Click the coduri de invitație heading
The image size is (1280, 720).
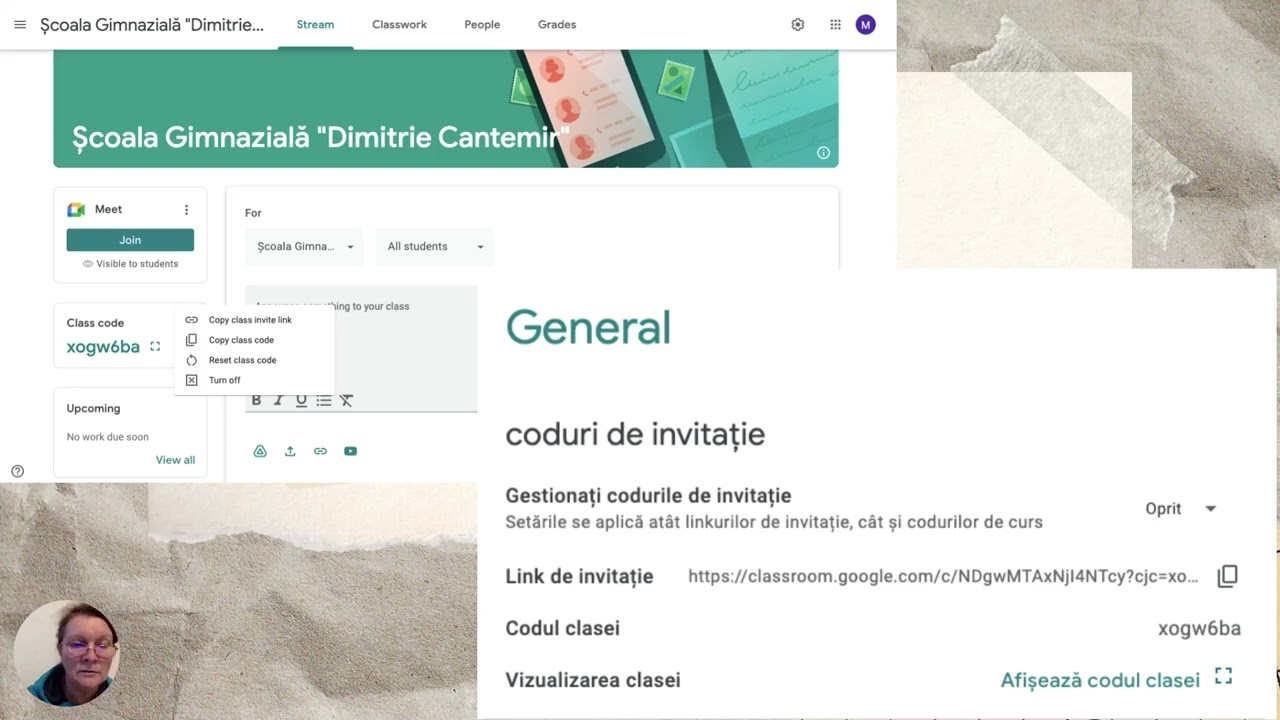tap(635, 434)
